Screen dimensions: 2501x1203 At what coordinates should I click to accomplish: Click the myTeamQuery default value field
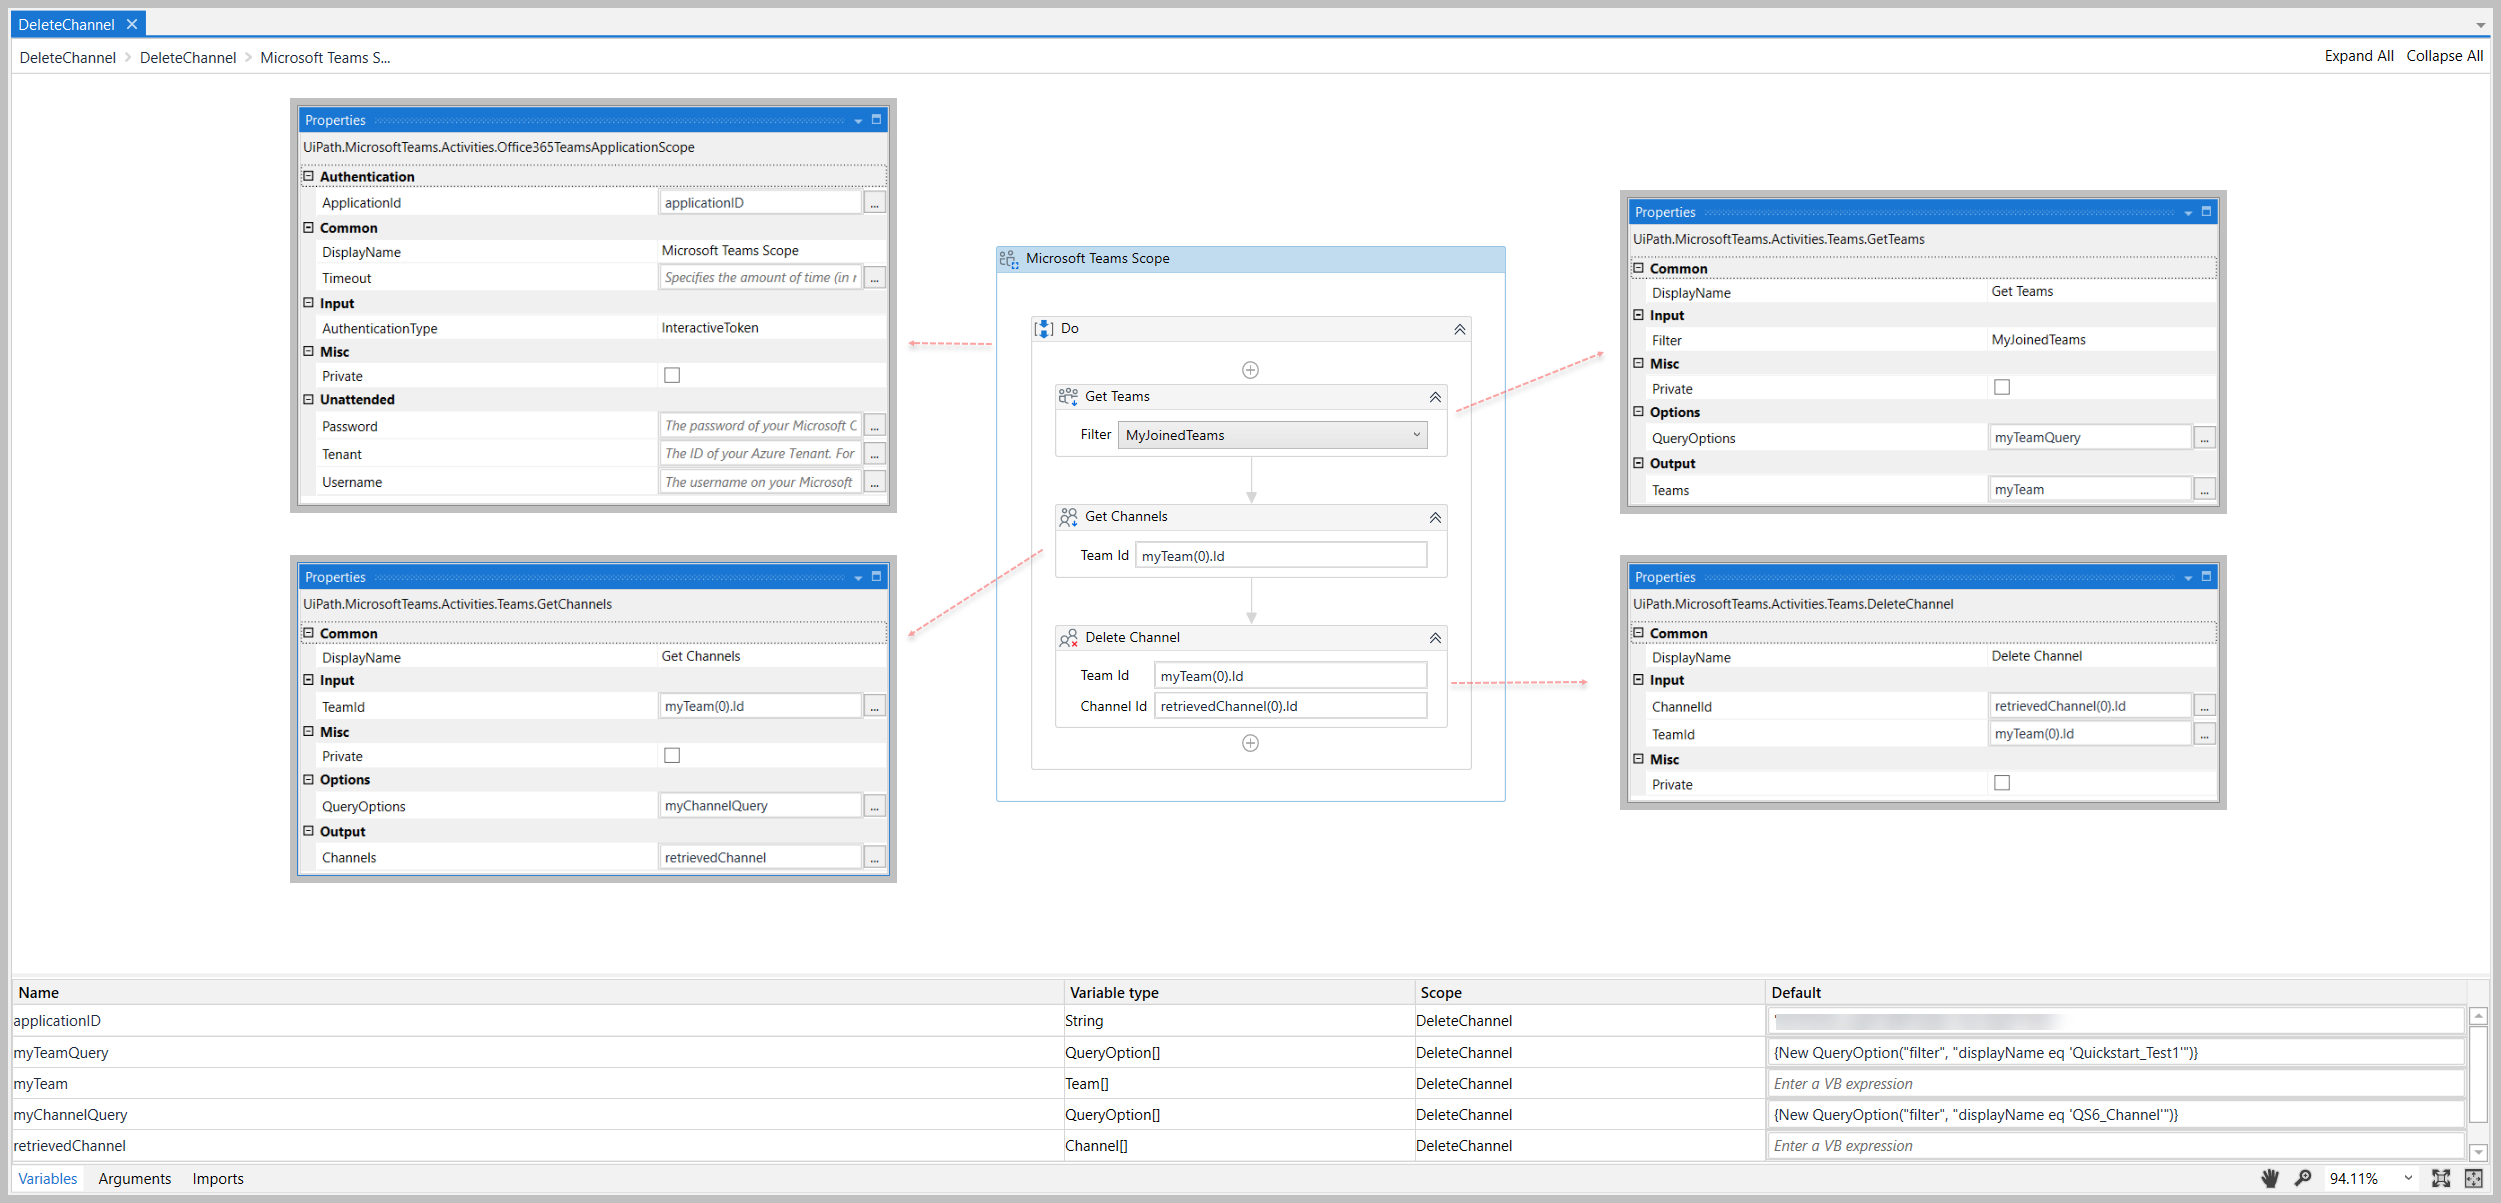tap(2114, 1052)
